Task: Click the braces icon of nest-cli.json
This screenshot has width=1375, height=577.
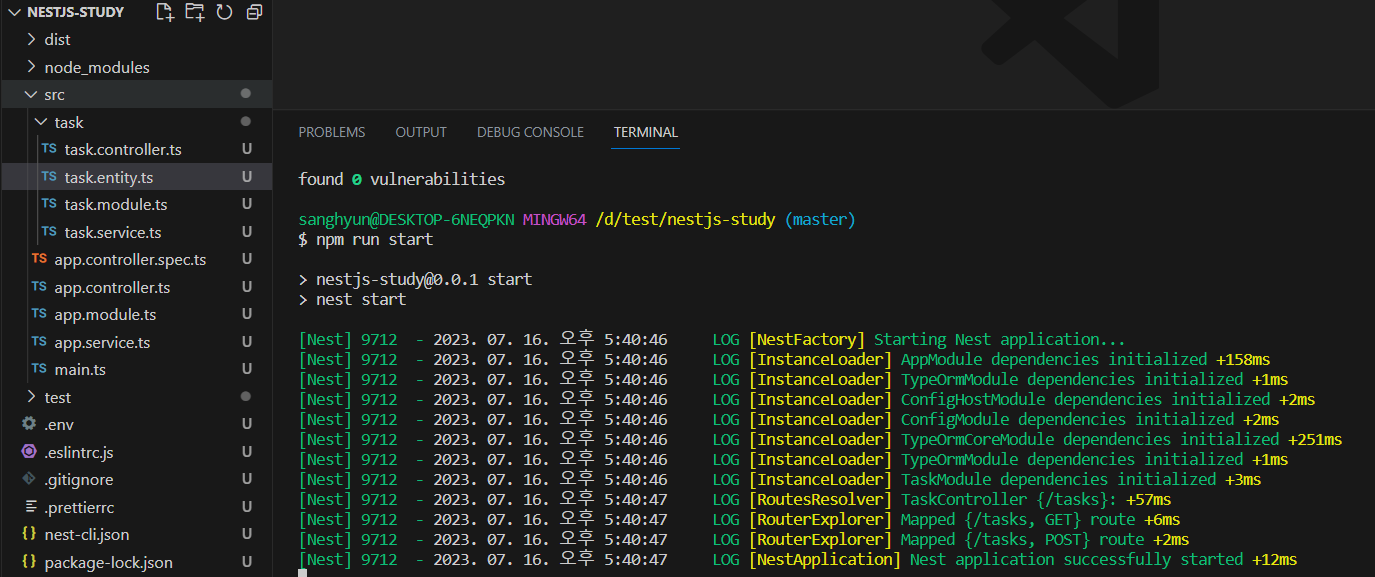Action: click(x=29, y=534)
